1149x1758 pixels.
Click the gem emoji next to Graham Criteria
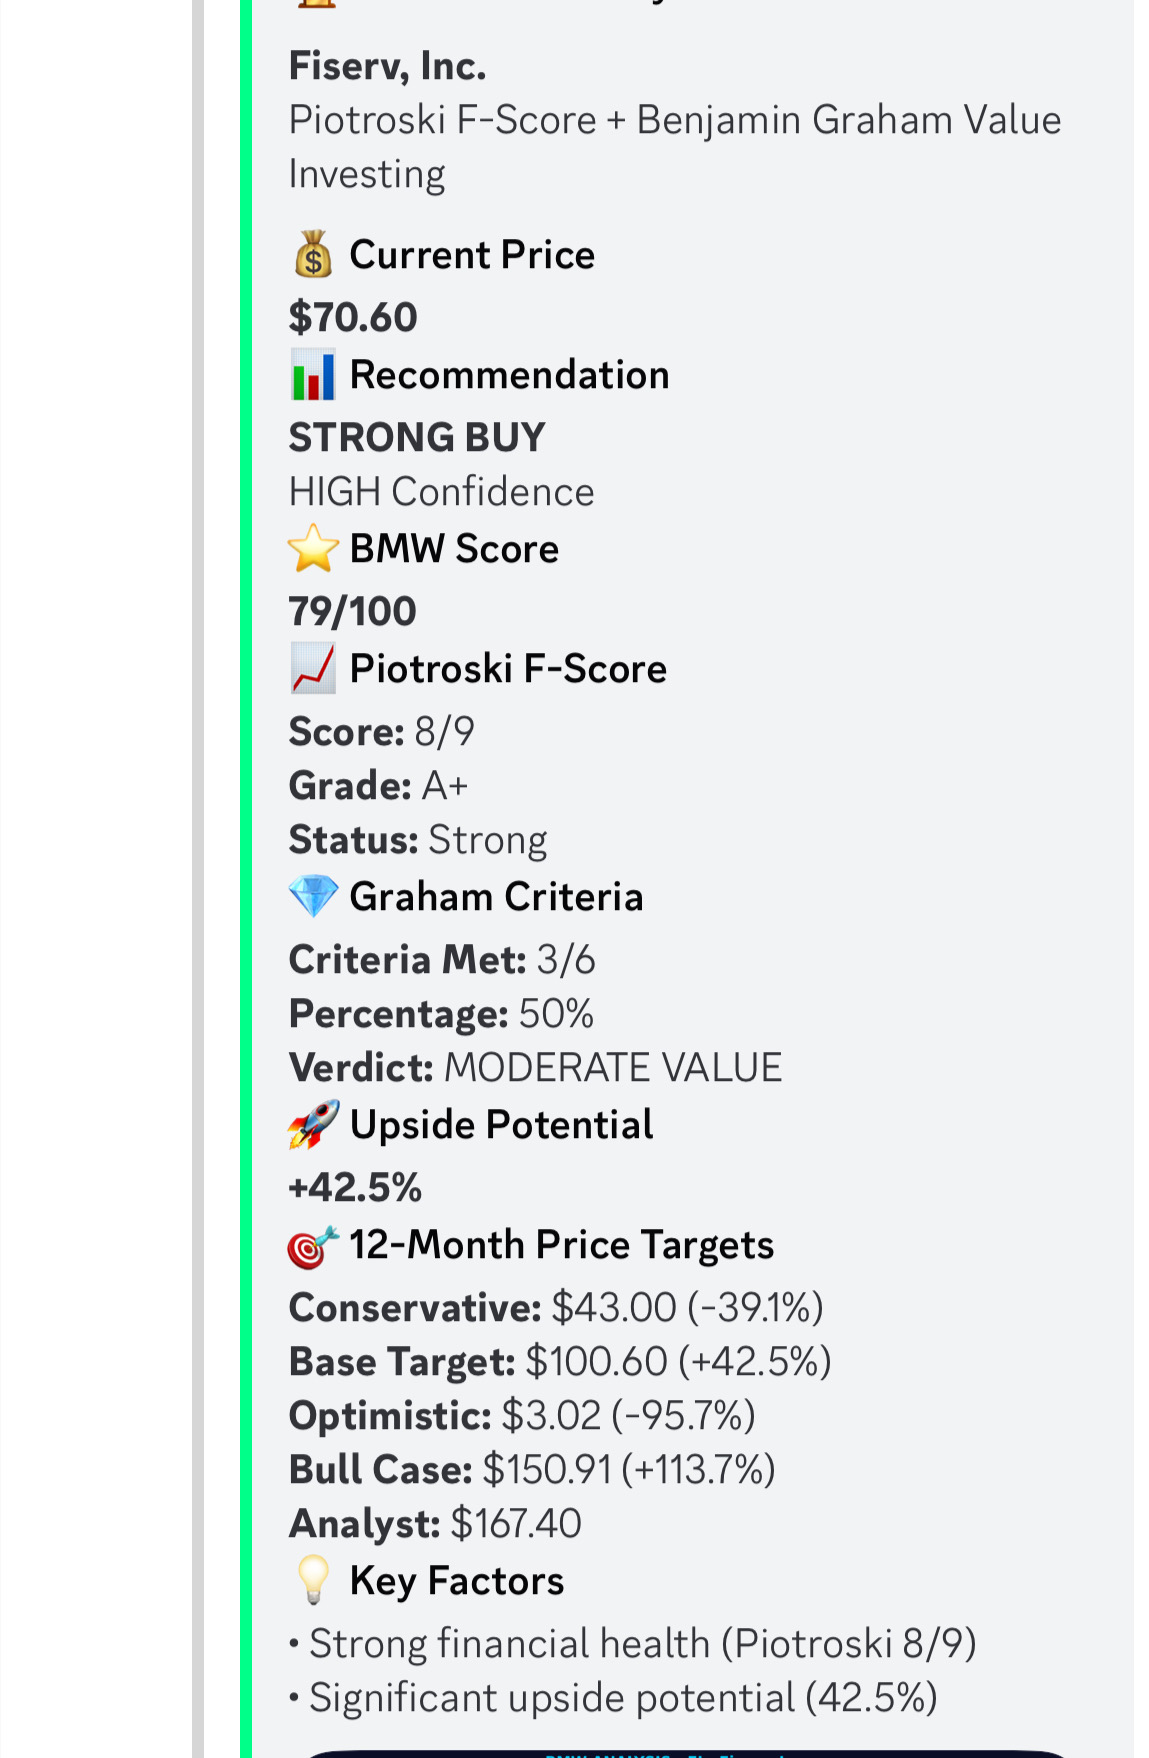[313, 897]
